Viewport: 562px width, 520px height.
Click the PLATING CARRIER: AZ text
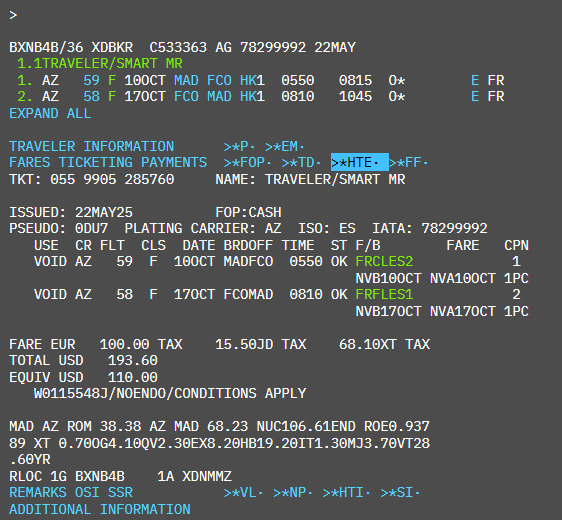point(203,229)
